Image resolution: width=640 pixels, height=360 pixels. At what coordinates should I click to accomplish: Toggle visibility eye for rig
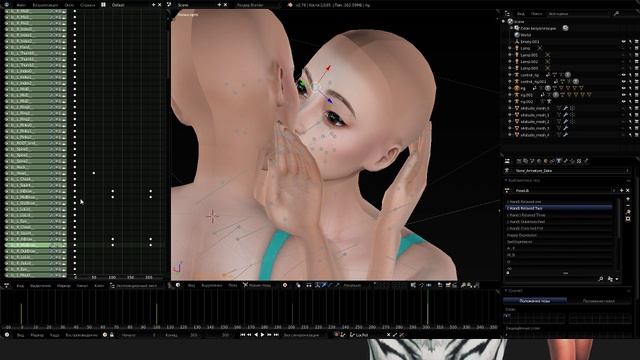pyautogui.click(x=624, y=88)
